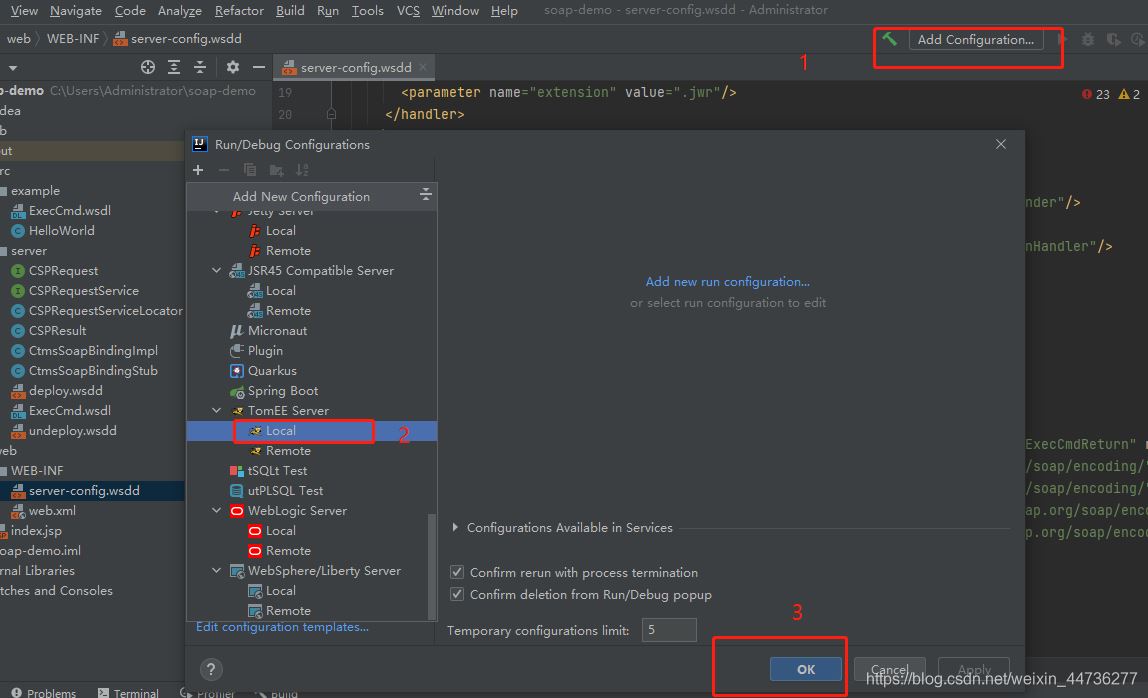Click the help question mark button
Viewport: 1148px width, 698px height.
point(211,669)
